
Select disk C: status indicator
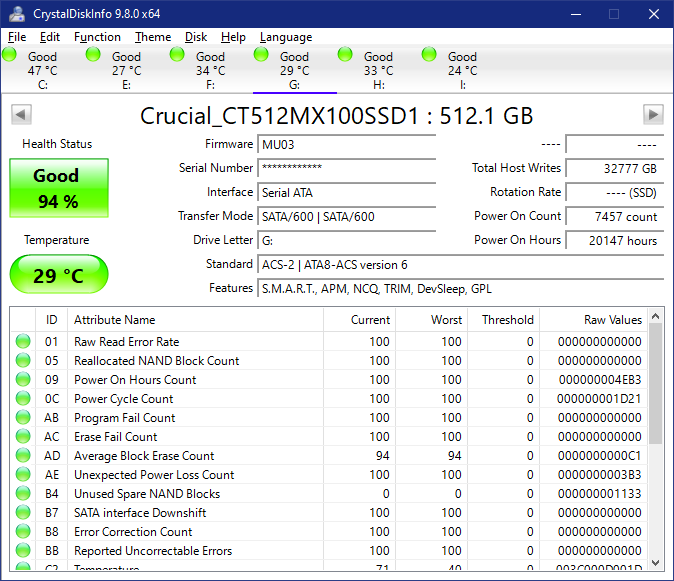pos(9,55)
